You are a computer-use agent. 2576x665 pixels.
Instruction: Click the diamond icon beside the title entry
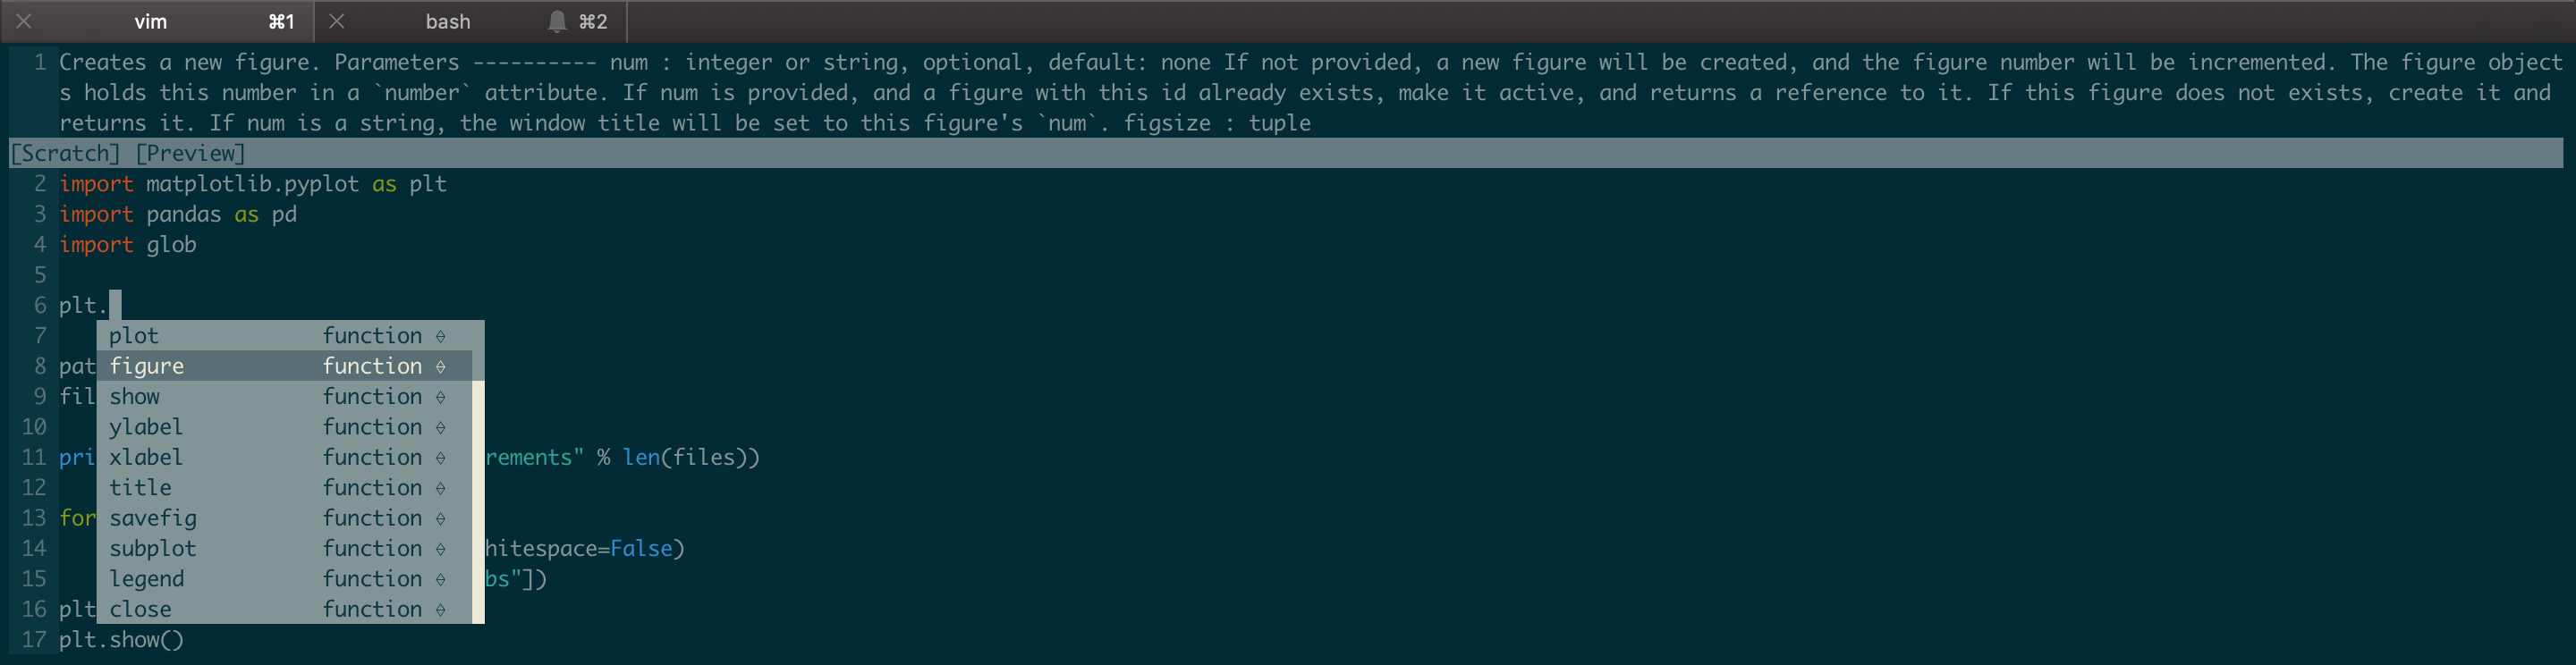(440, 487)
